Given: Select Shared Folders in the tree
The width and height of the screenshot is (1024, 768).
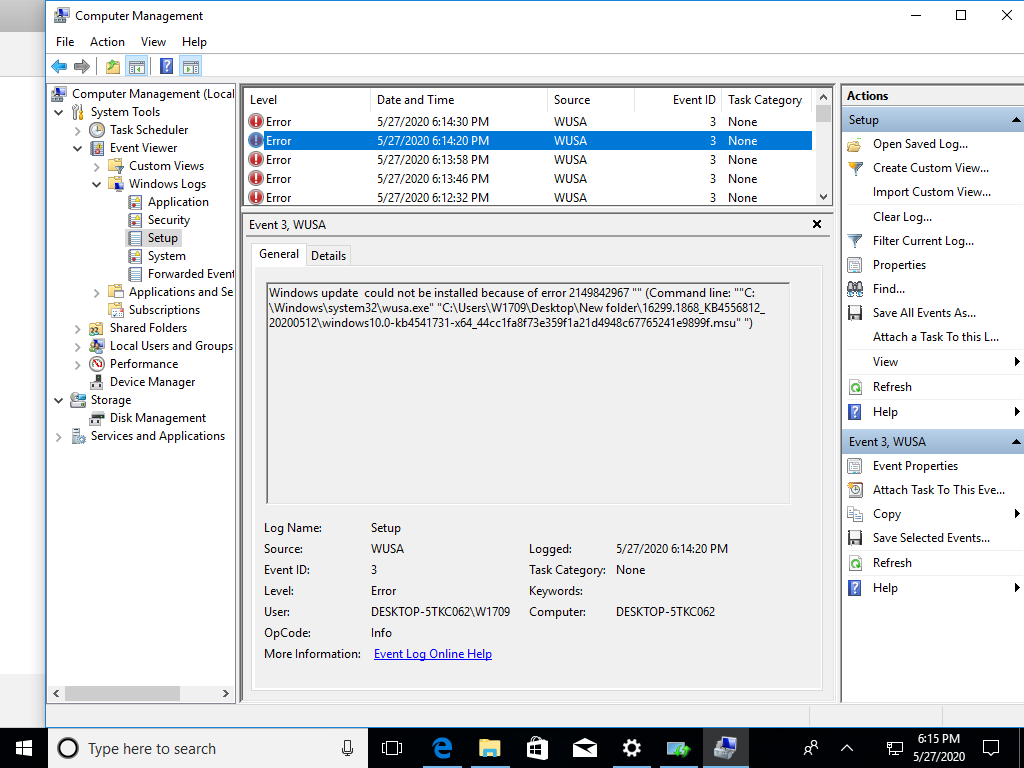Looking at the screenshot, I should coord(148,328).
